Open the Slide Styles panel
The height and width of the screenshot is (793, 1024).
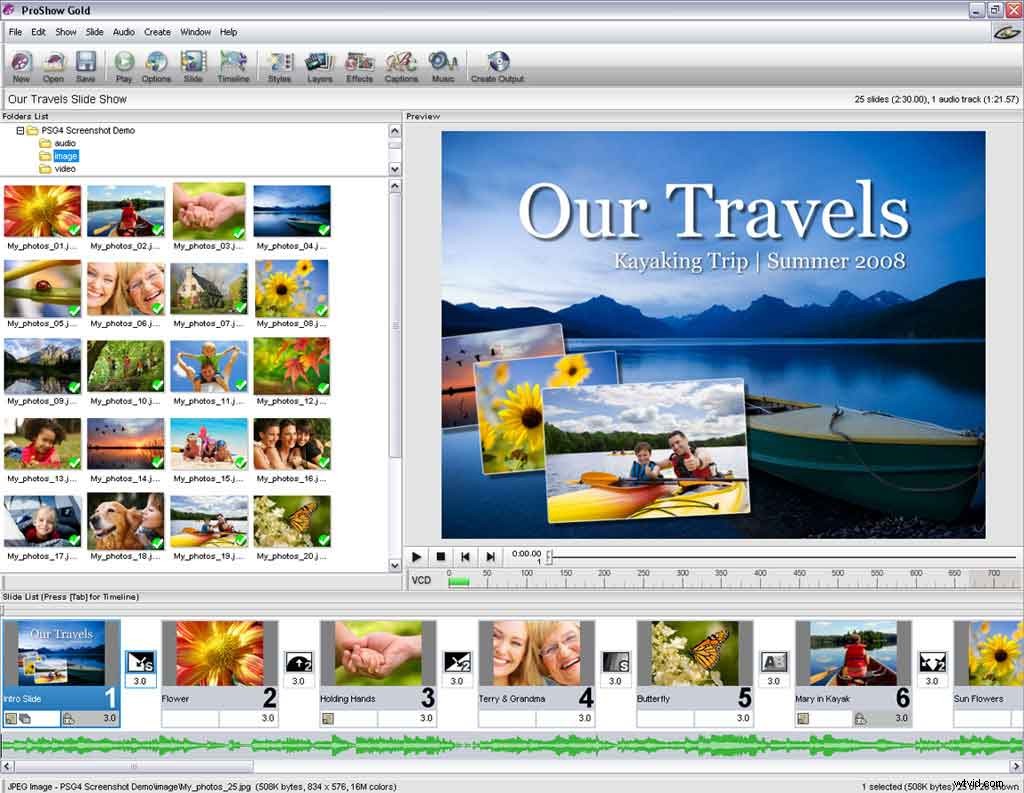pos(280,65)
